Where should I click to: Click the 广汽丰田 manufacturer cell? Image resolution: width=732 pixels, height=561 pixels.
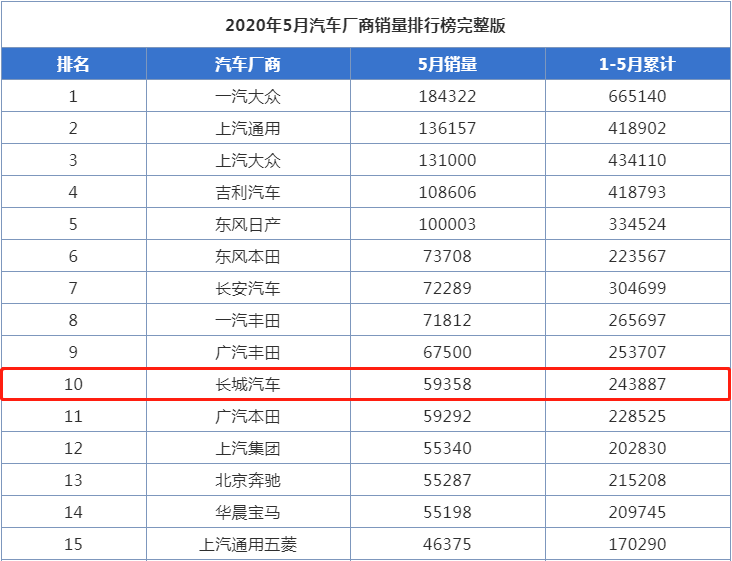248,352
